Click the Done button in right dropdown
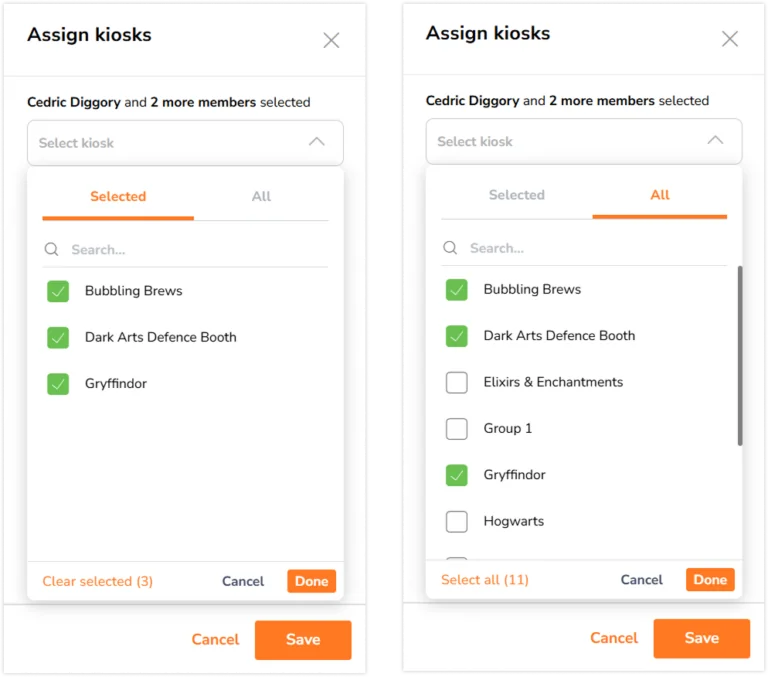This screenshot has width=768, height=677. click(x=710, y=580)
